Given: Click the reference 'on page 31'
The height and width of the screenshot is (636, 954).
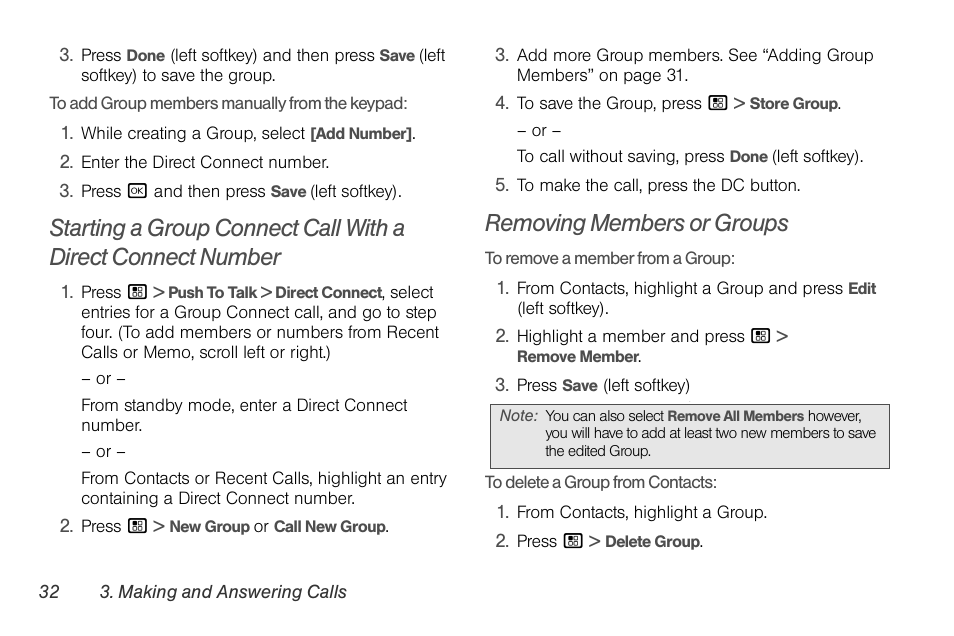Looking at the screenshot, I should click(x=642, y=75).
